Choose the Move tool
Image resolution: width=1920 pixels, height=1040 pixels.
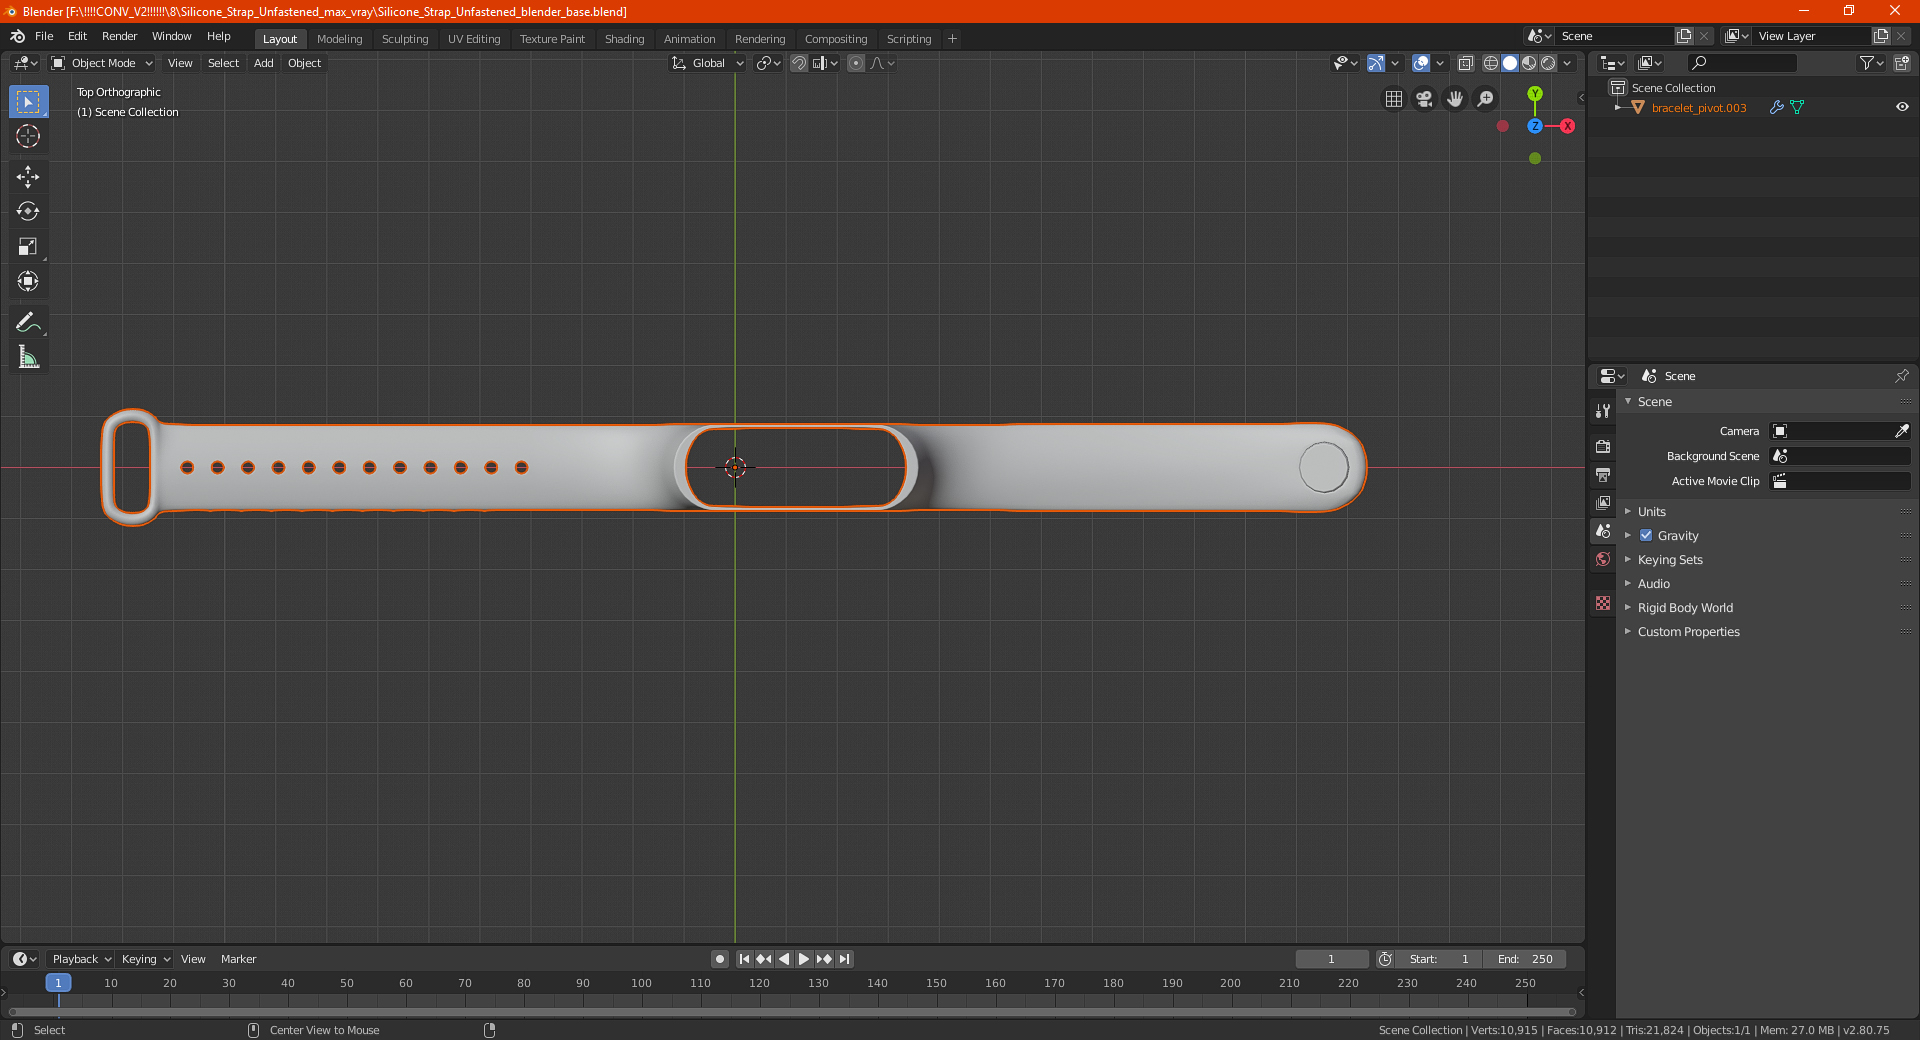(28, 177)
